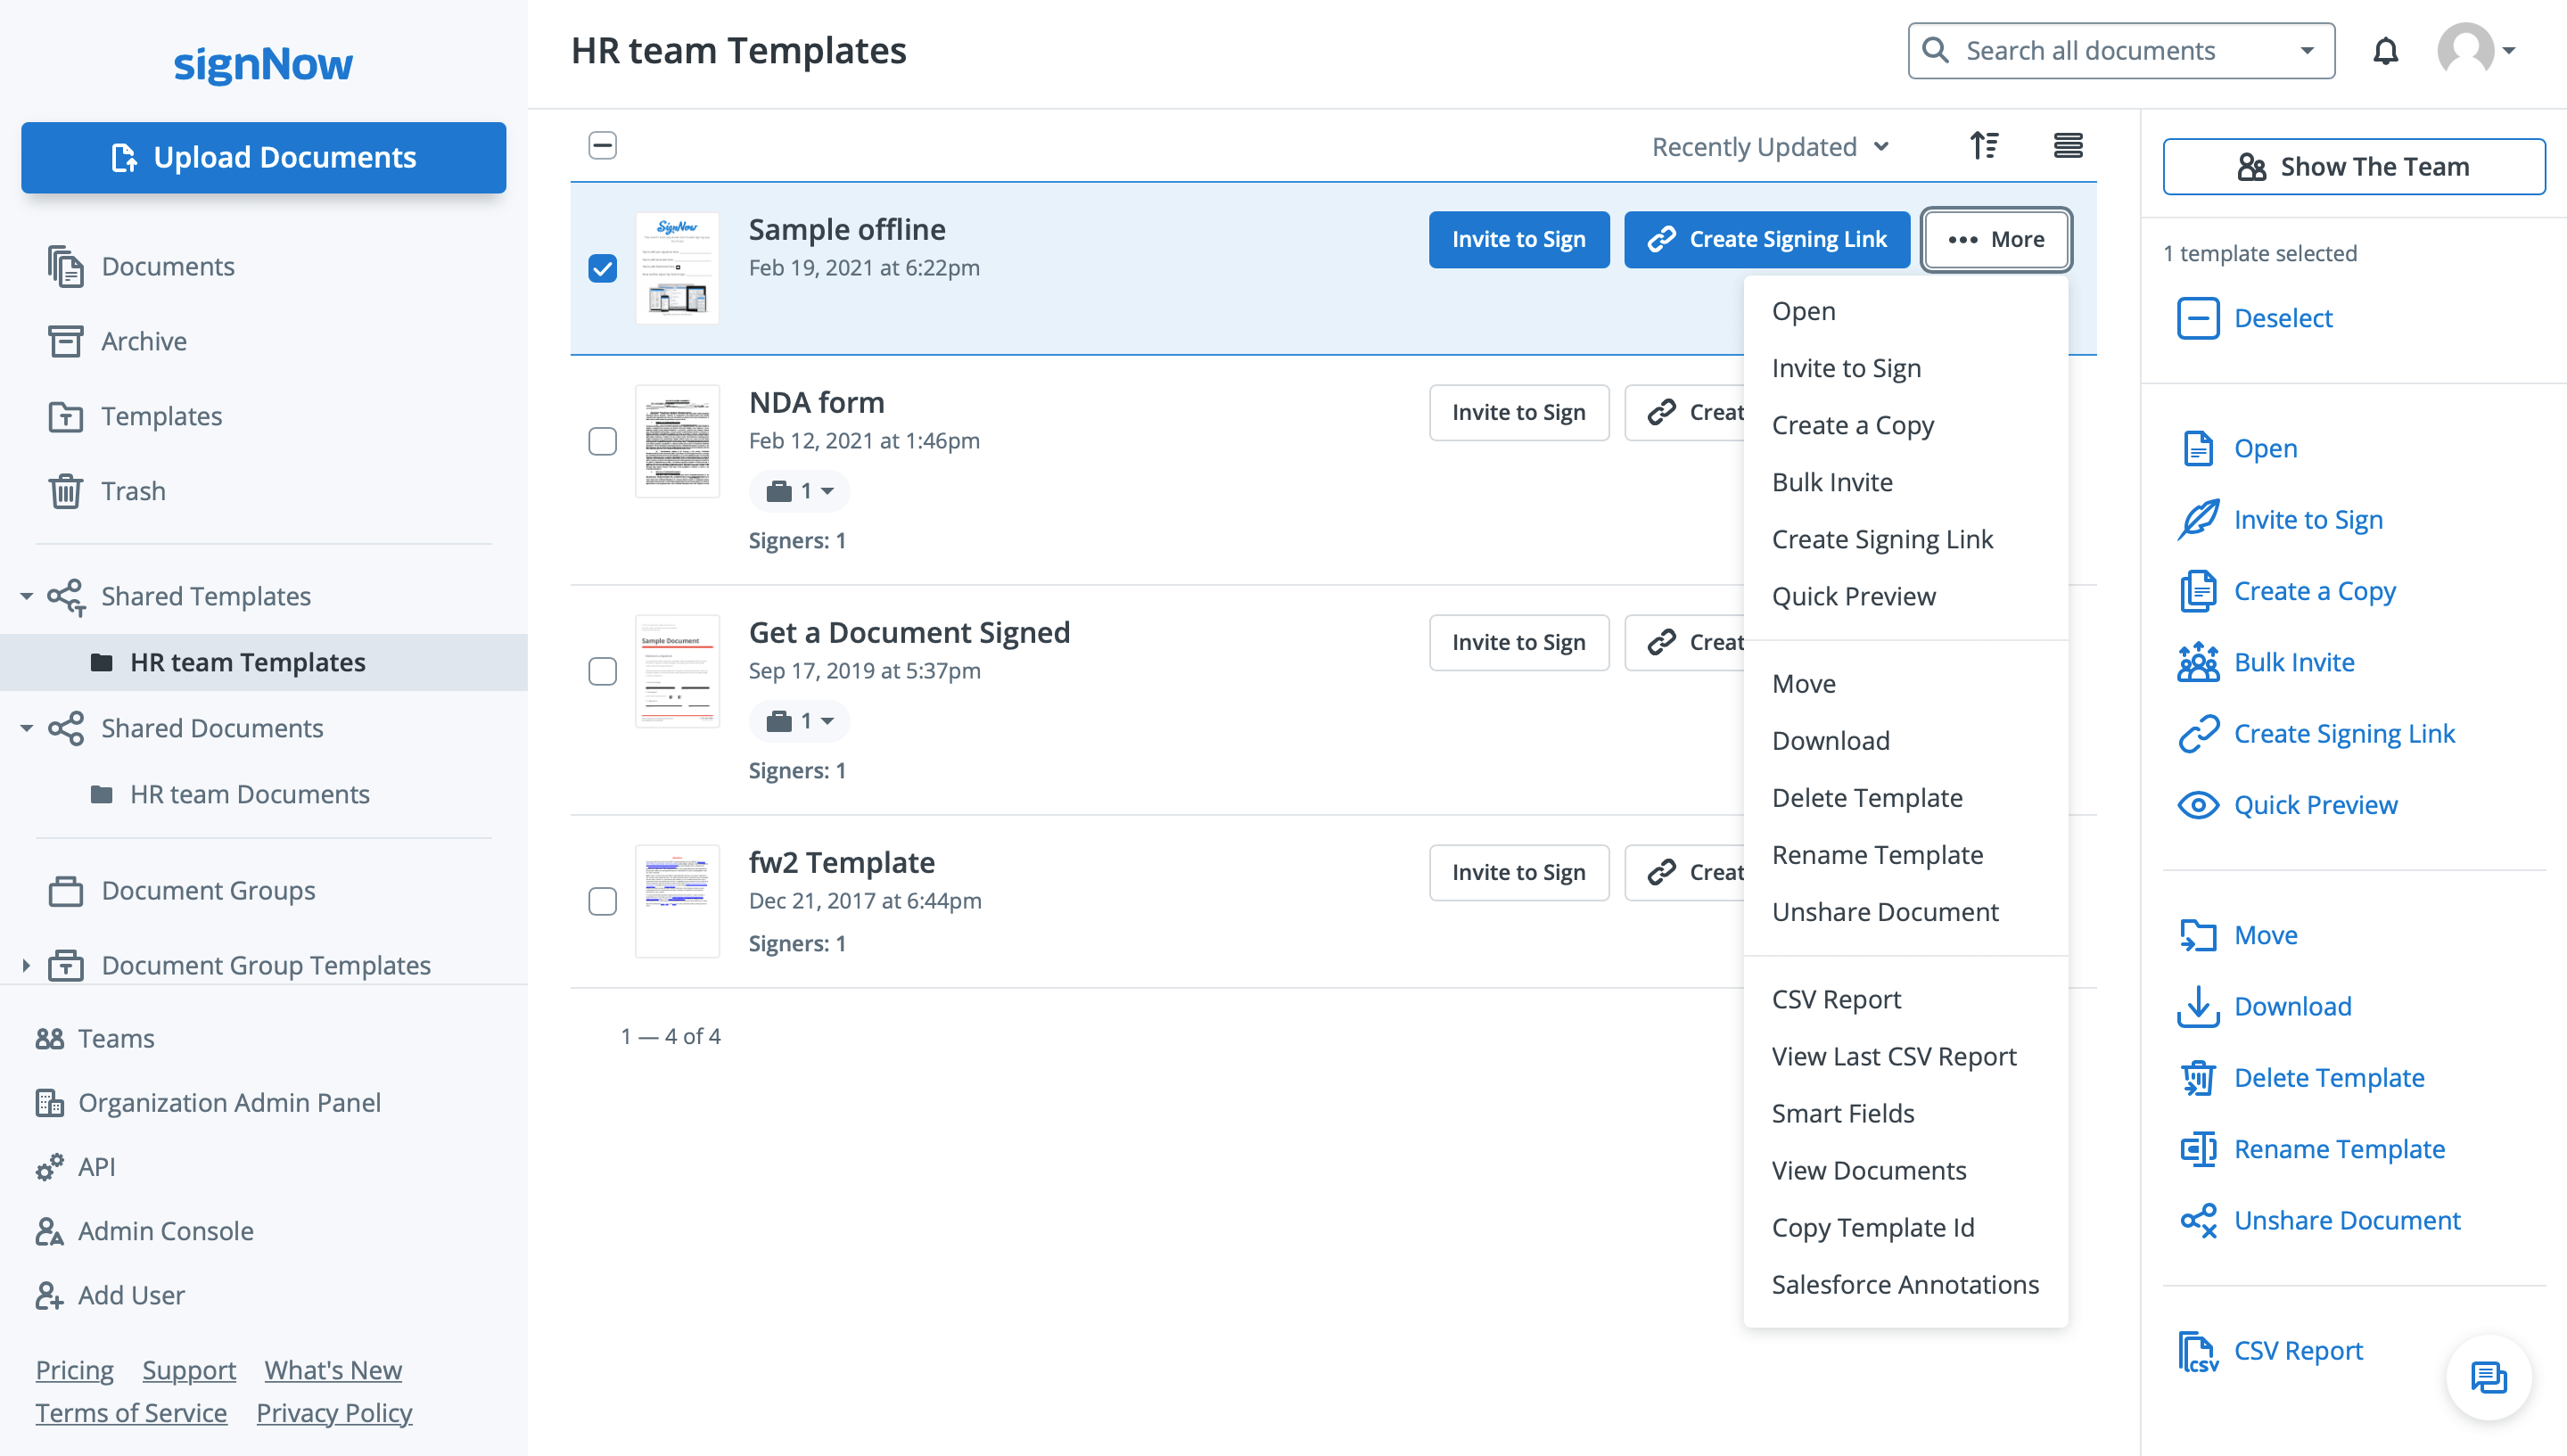Collapse the Shared Templates tree section
2567x1456 pixels.
point(27,596)
